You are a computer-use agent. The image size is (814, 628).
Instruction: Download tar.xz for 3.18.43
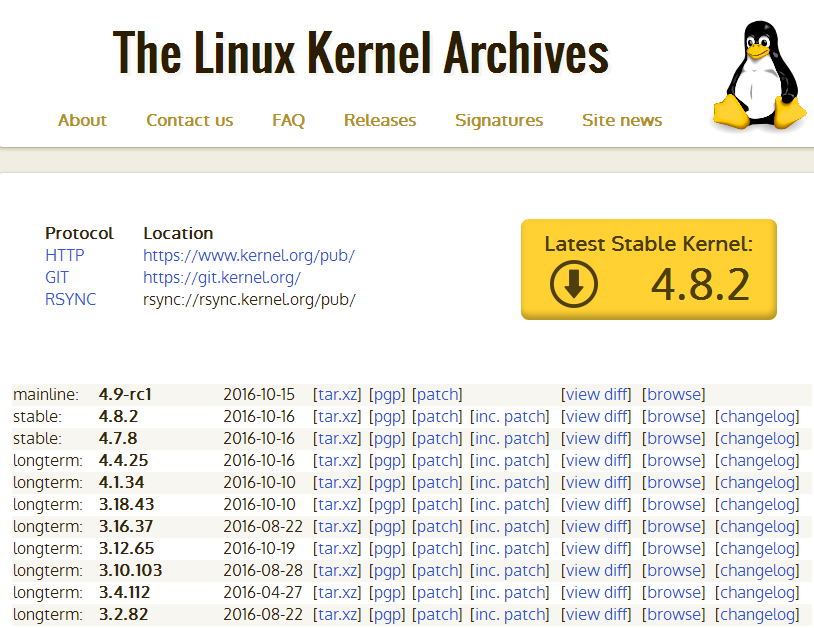tap(337, 504)
